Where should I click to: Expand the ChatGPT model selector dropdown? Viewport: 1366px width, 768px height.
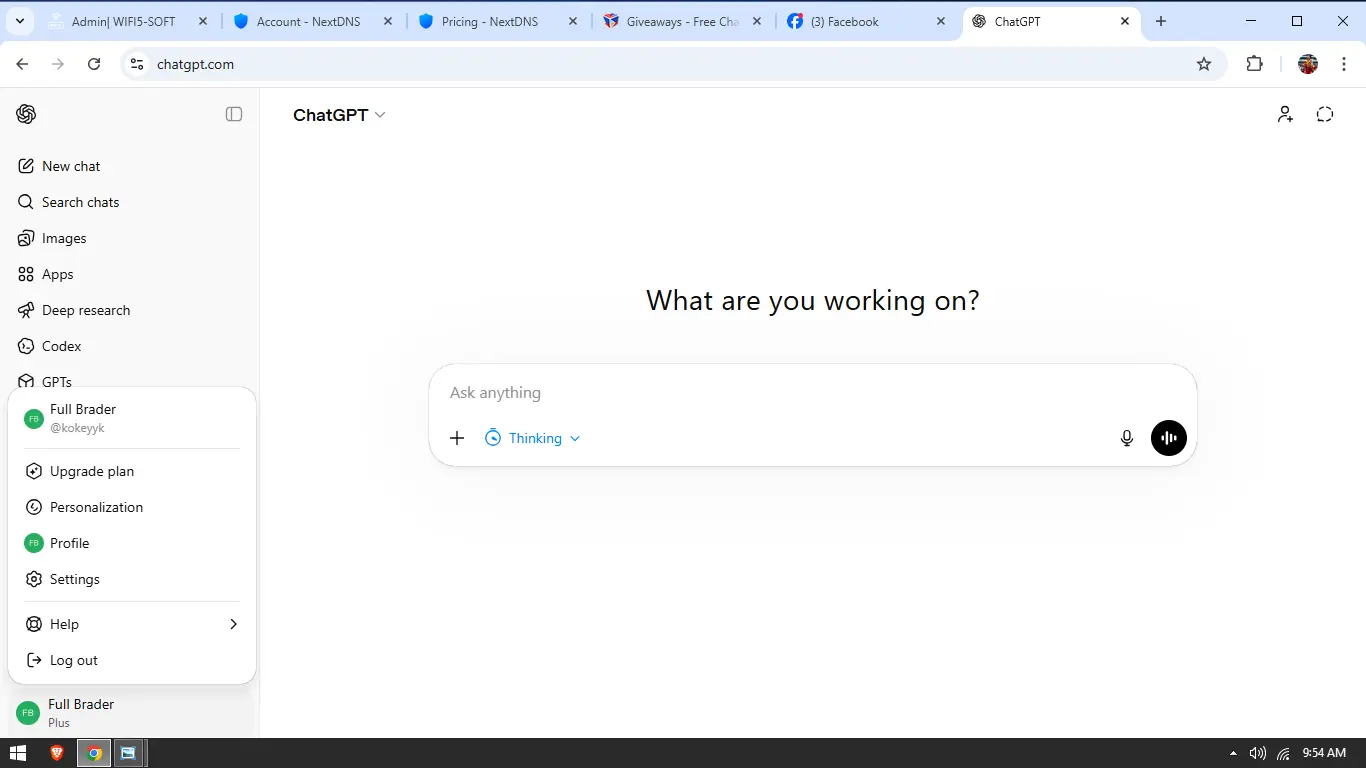pos(339,115)
